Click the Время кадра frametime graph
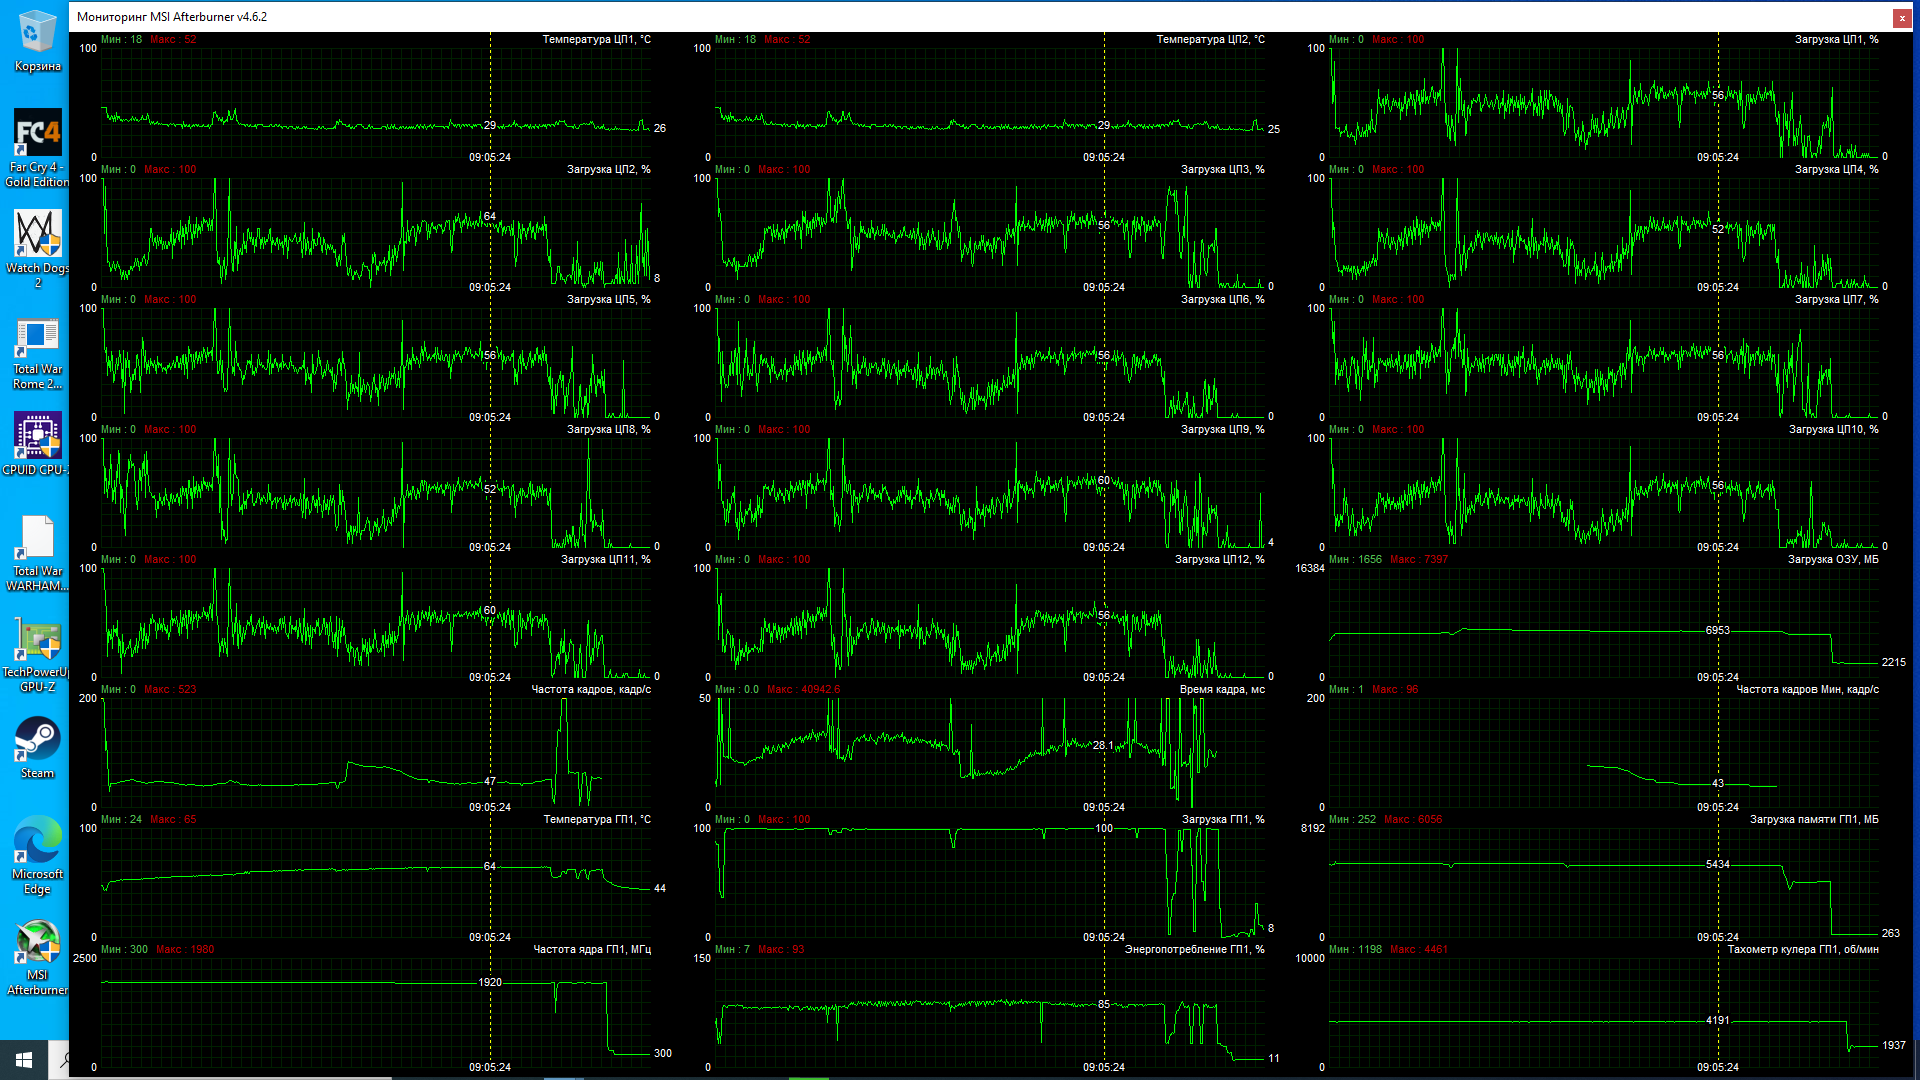This screenshot has width=1920, height=1080. 990,752
